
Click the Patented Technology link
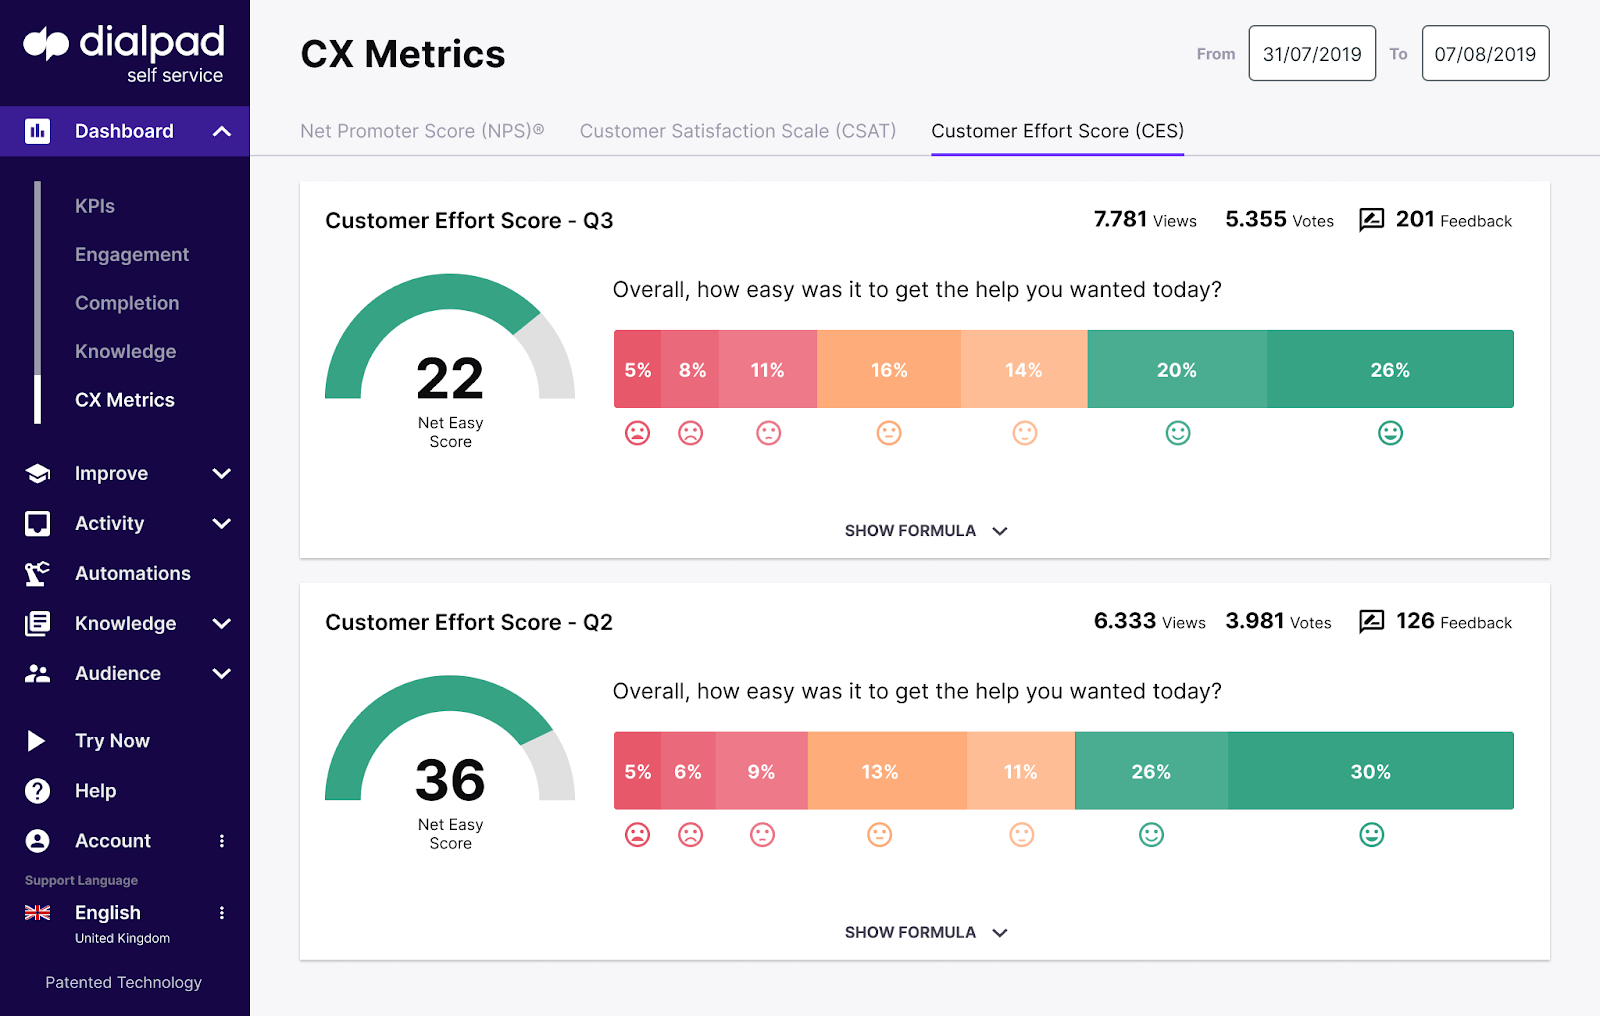coord(123,983)
